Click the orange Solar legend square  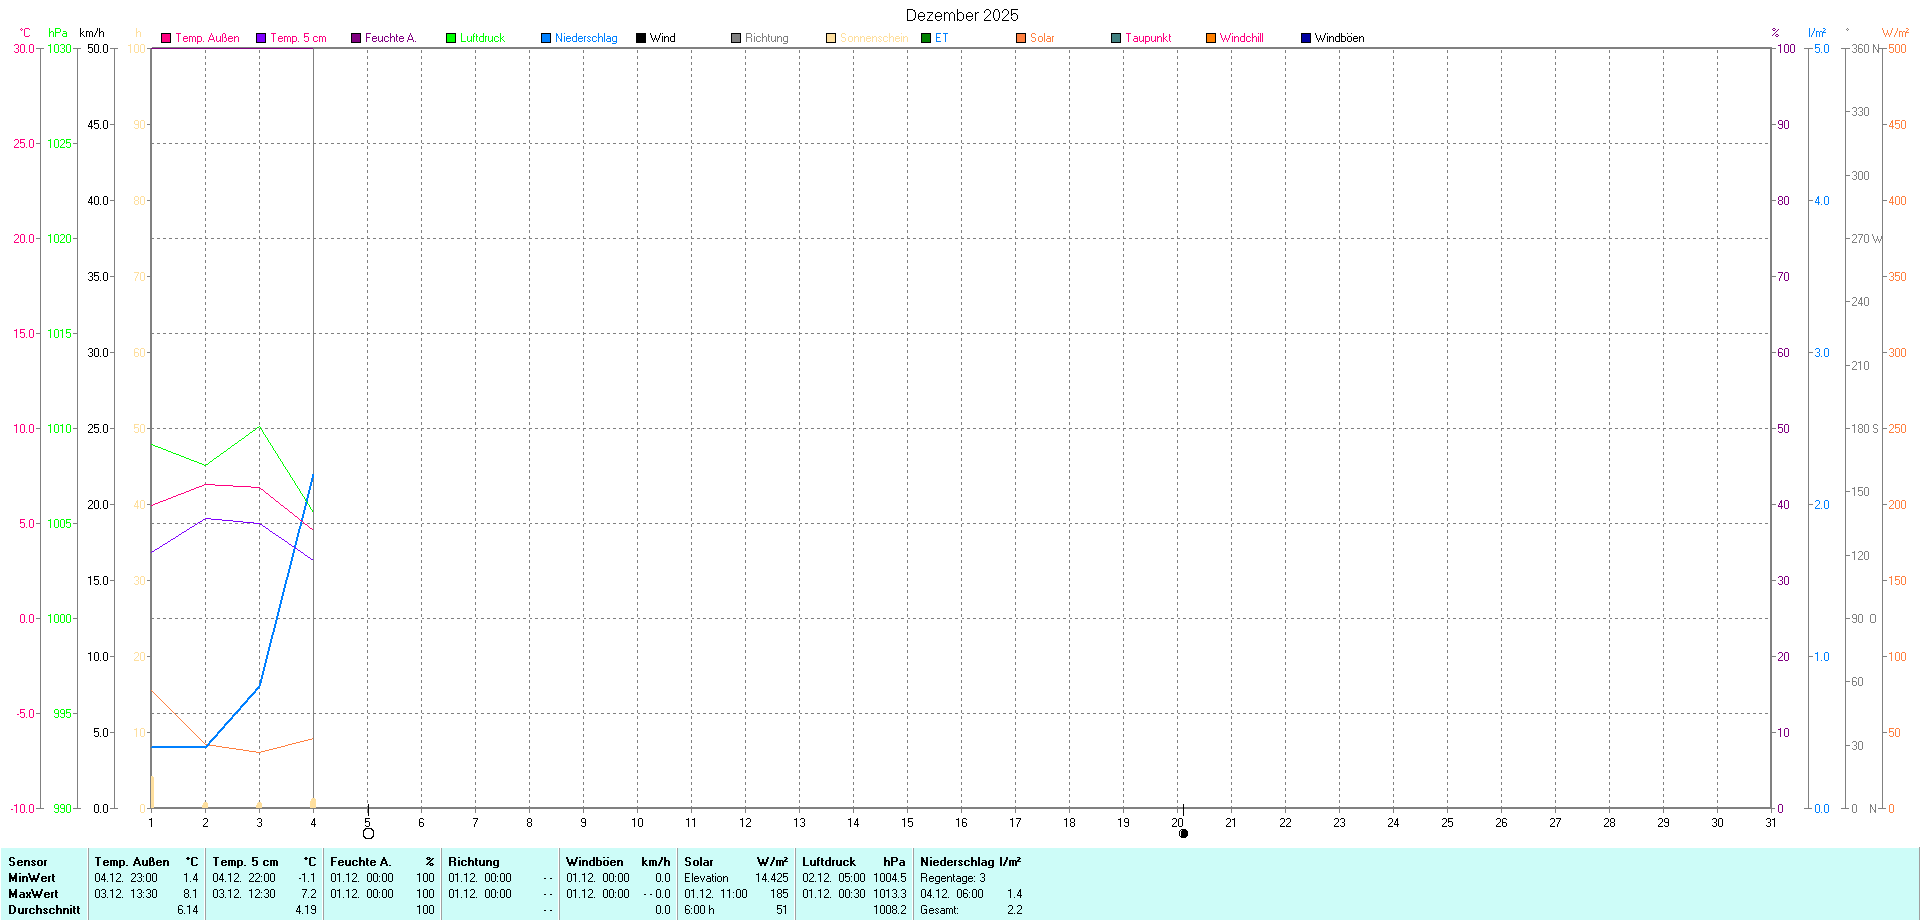[1021, 38]
